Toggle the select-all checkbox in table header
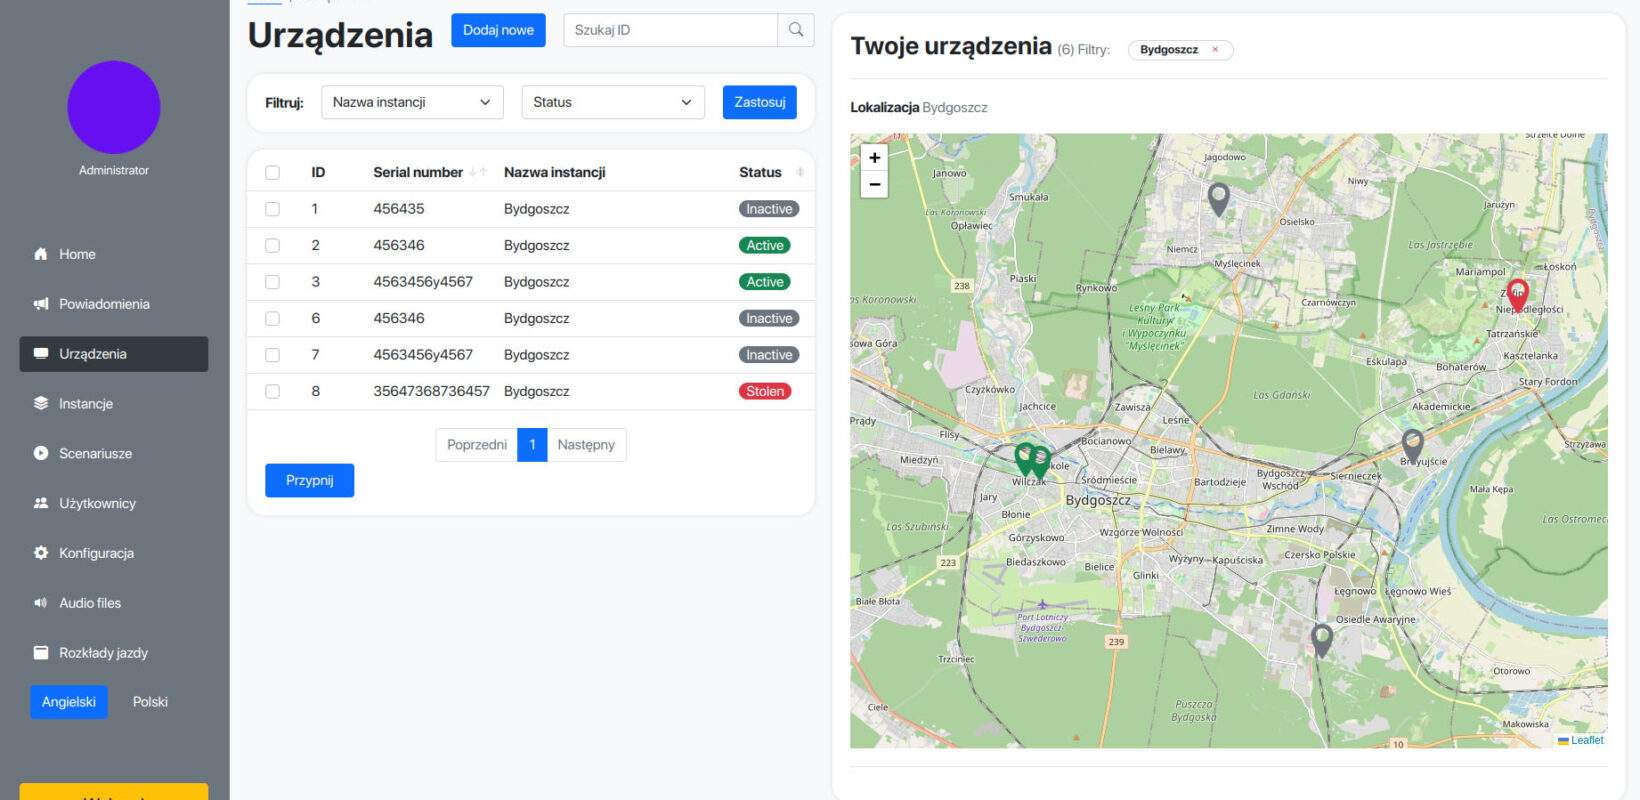 click(272, 173)
